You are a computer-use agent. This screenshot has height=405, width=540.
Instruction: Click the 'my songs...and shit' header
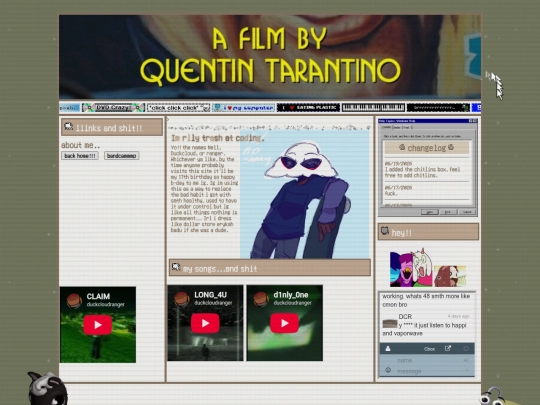[270, 268]
